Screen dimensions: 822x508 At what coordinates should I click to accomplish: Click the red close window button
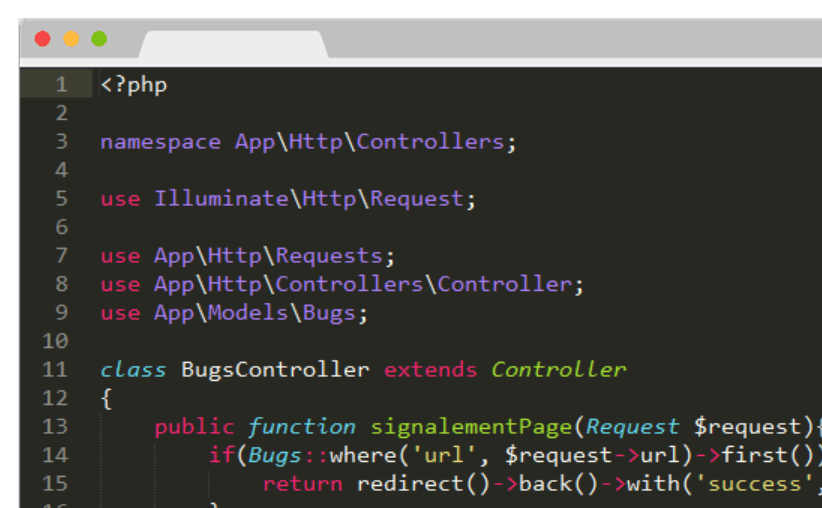[42, 39]
